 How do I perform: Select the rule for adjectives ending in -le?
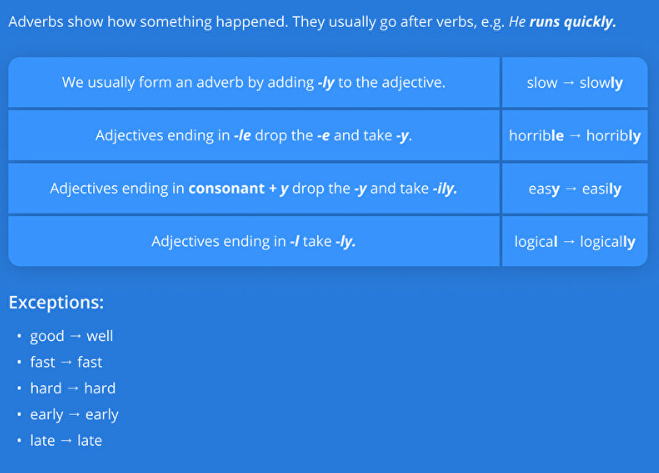[254, 135]
